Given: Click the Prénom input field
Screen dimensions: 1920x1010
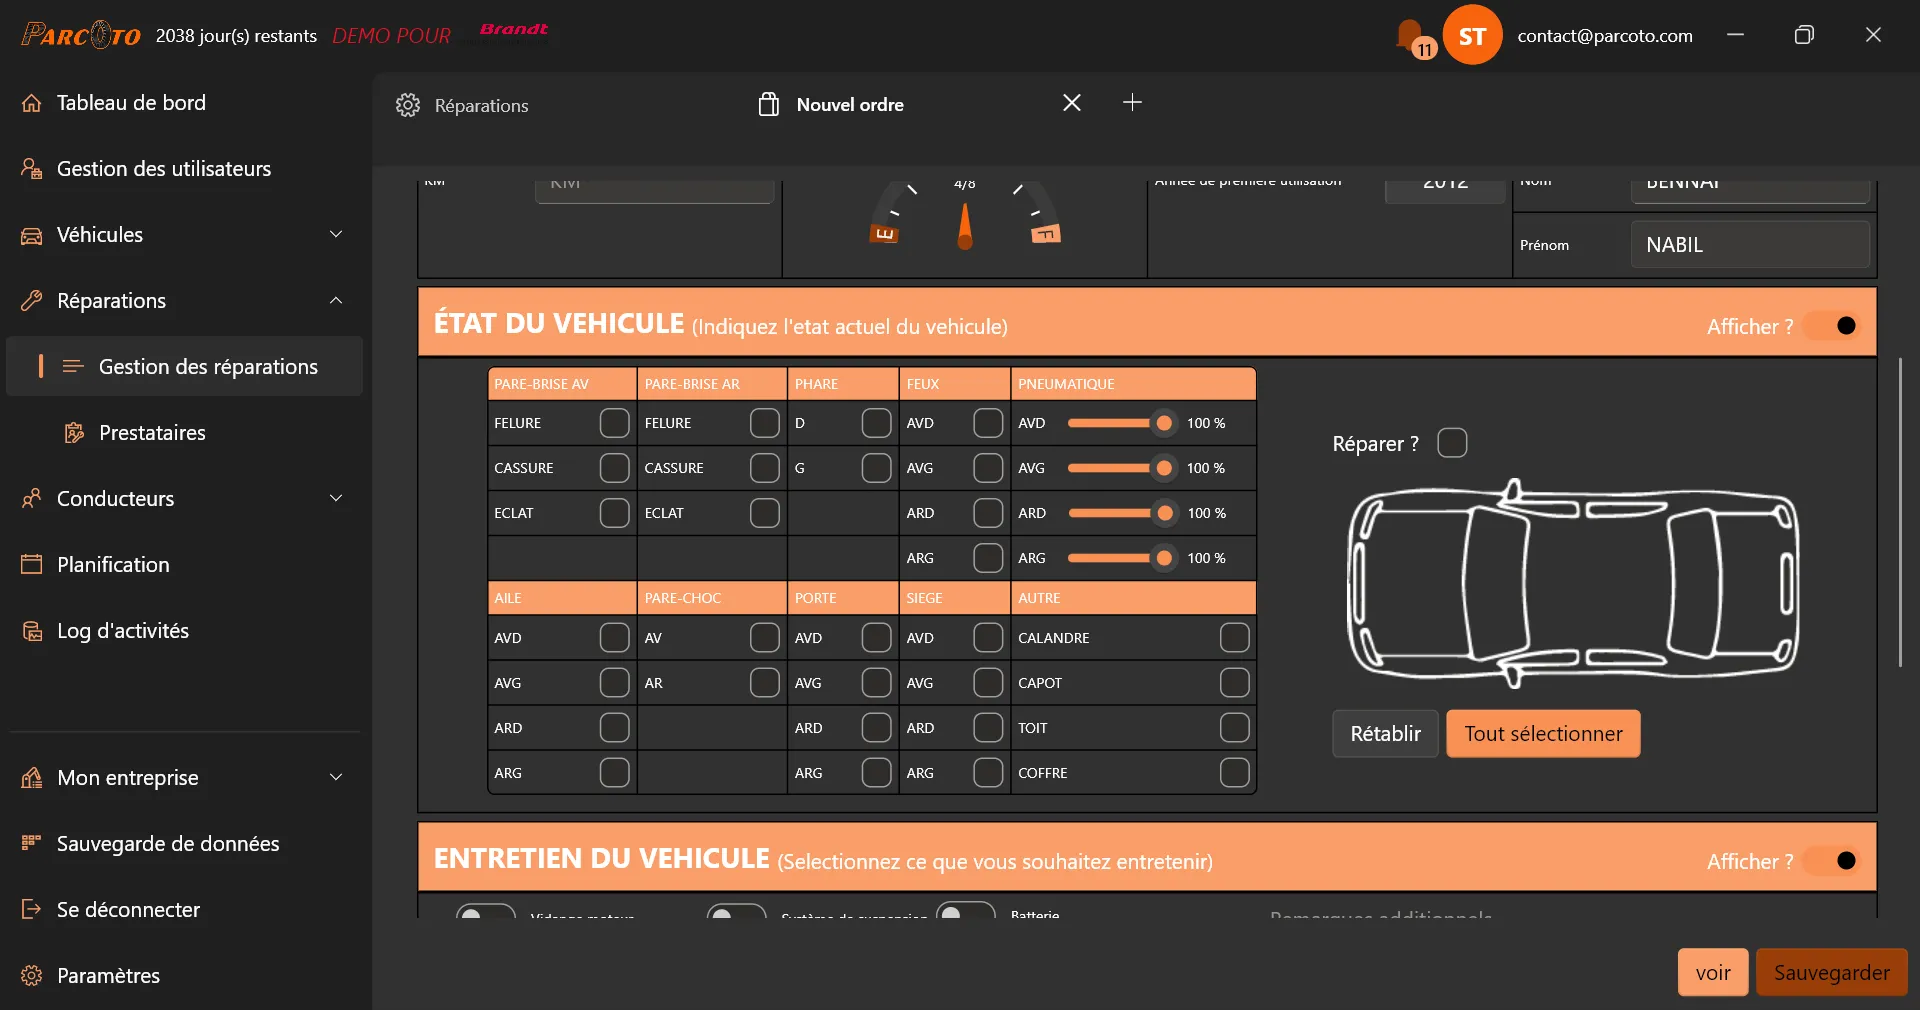Looking at the screenshot, I should point(1750,245).
